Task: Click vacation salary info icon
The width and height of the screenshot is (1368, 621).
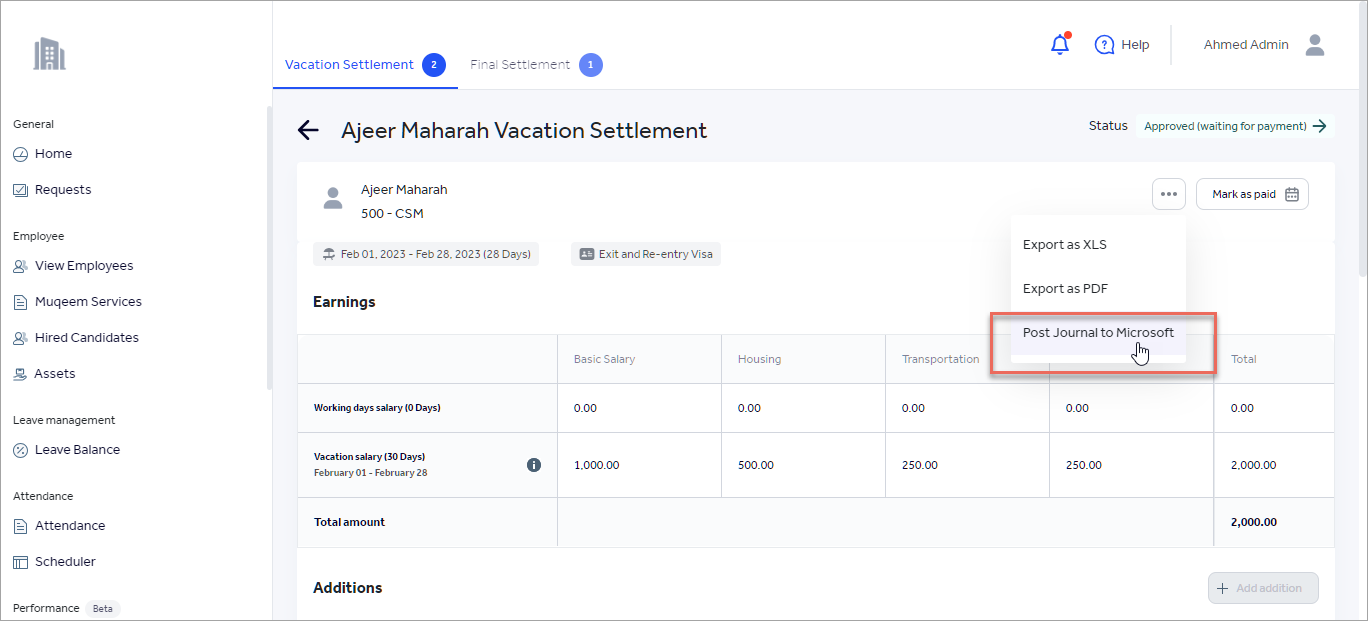Action: [x=534, y=465]
